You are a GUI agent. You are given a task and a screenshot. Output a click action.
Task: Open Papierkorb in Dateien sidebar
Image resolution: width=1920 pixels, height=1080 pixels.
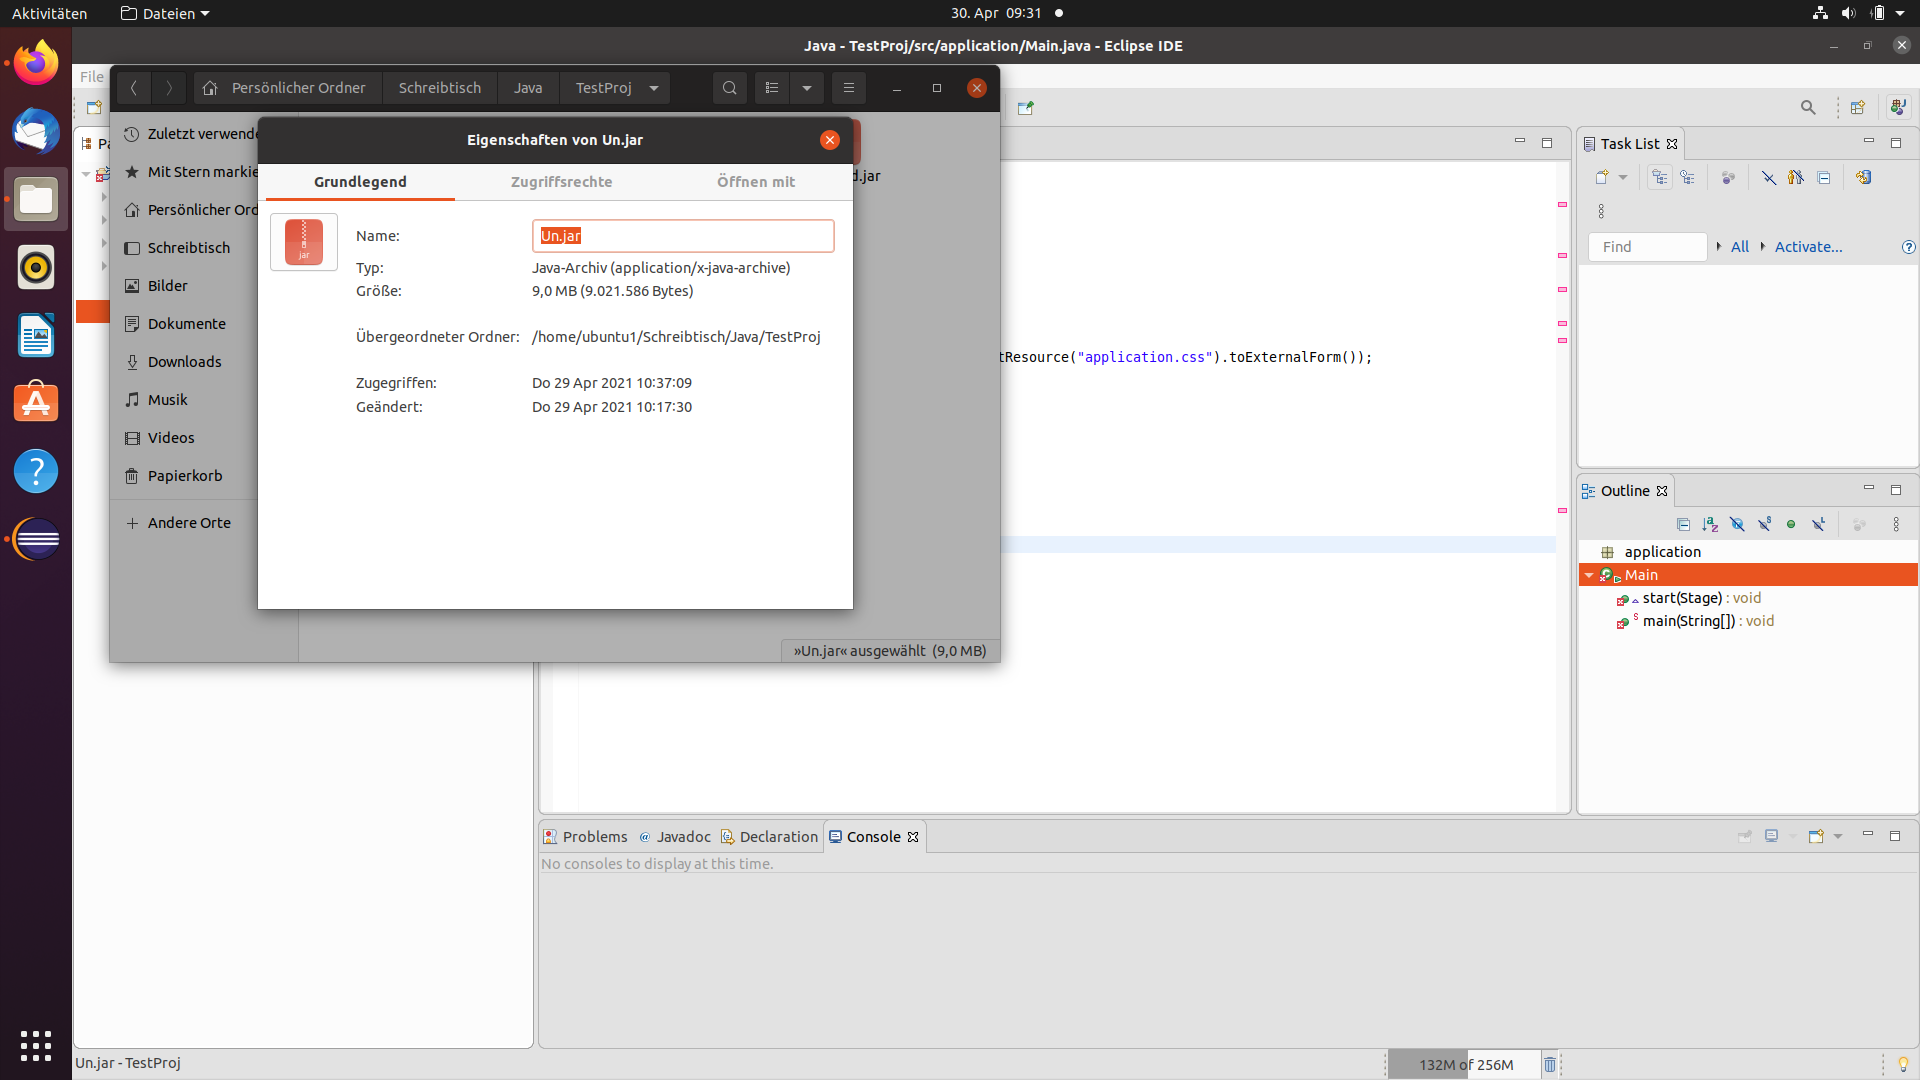[184, 476]
